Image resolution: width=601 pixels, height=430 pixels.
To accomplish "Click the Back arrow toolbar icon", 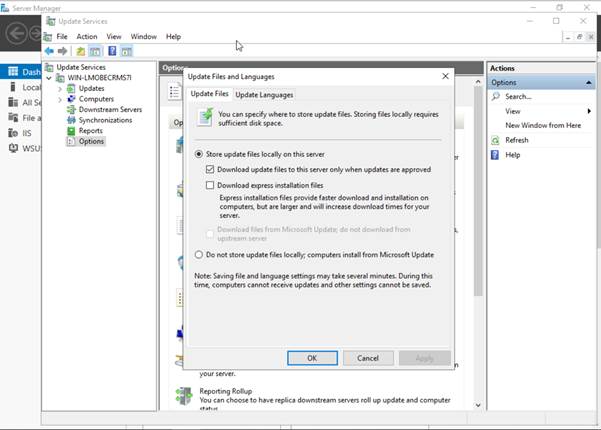I will tap(49, 51).
